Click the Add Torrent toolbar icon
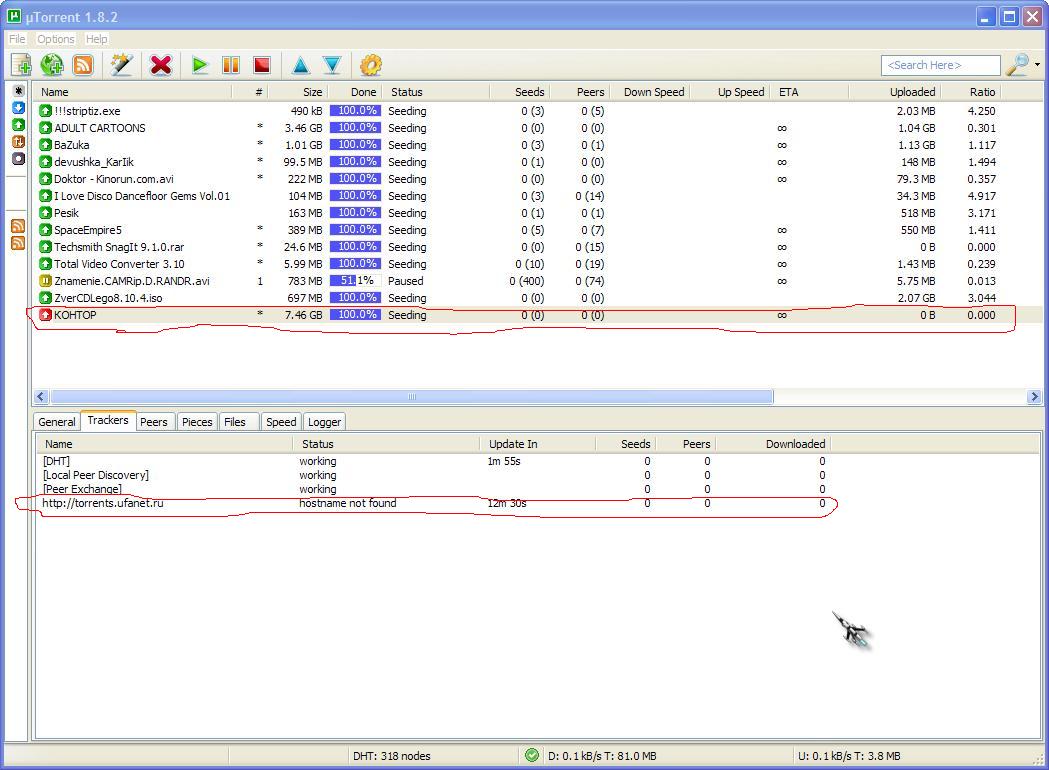The width and height of the screenshot is (1049, 770). click(x=21, y=65)
